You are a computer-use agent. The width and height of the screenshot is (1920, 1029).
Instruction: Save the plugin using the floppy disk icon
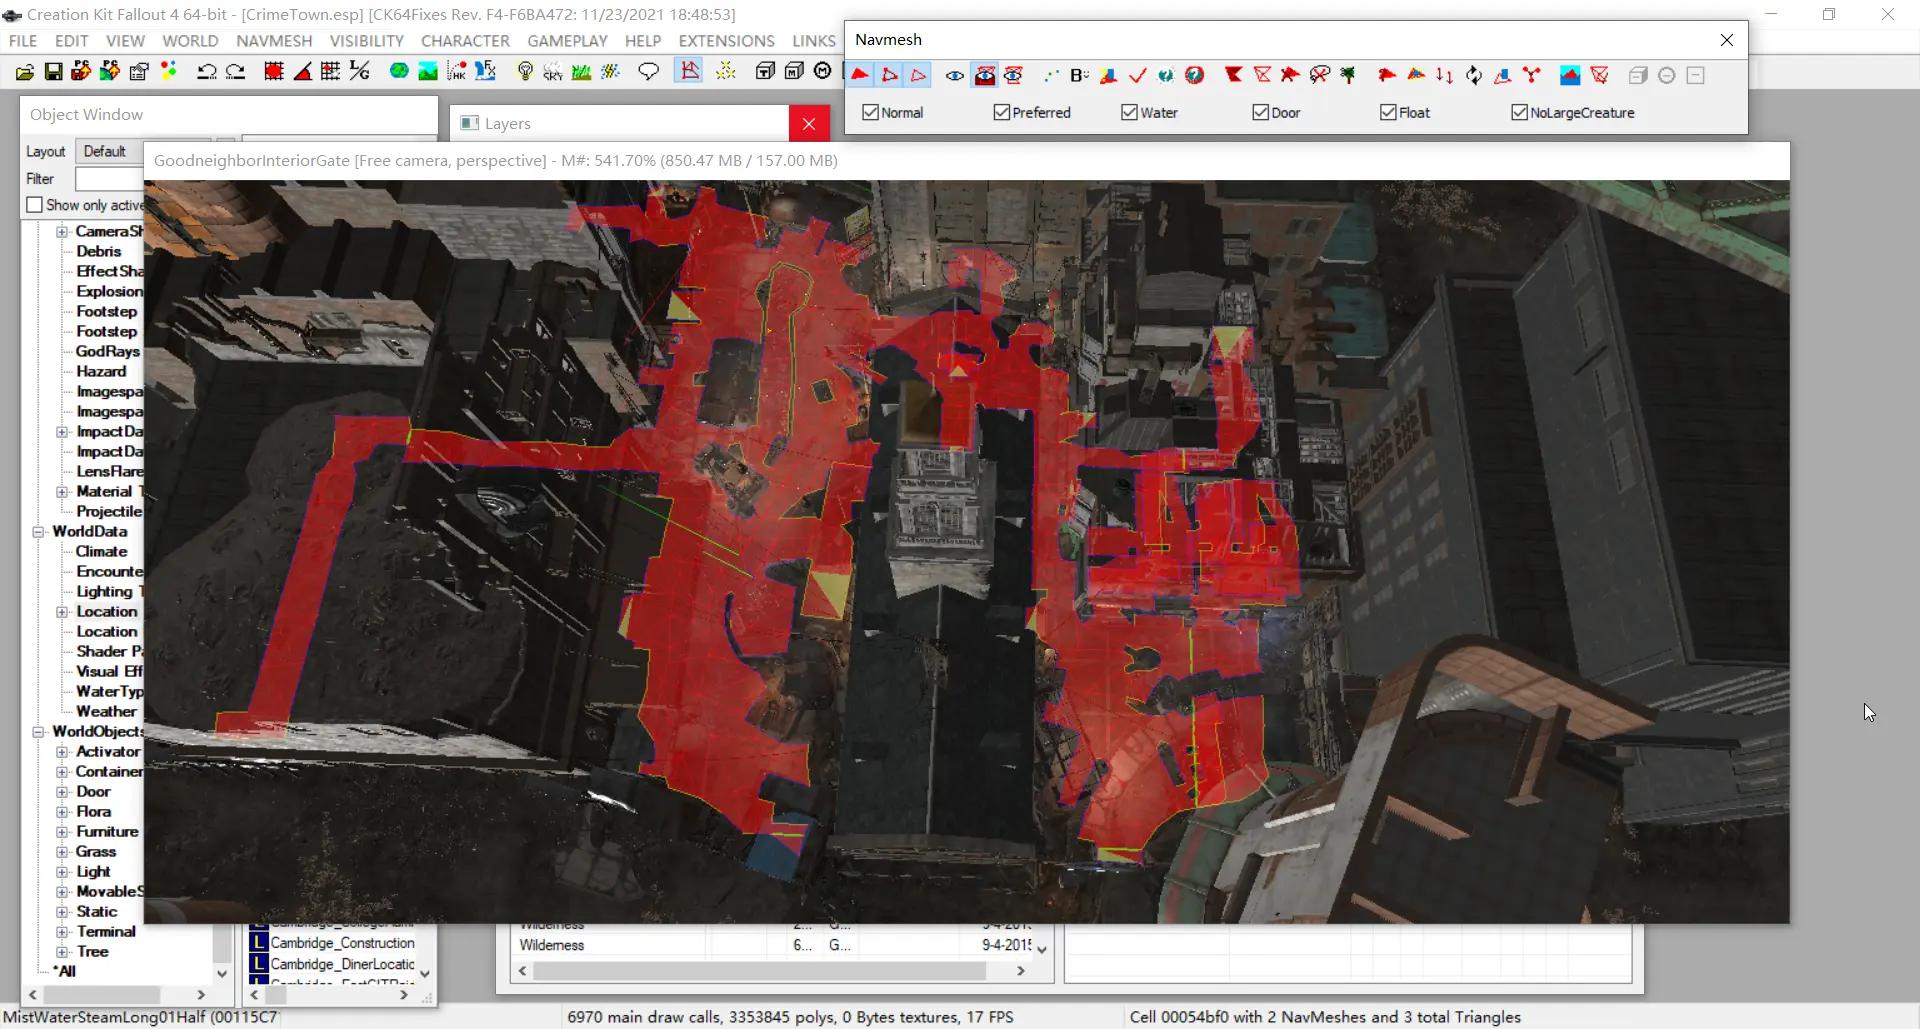(x=54, y=72)
